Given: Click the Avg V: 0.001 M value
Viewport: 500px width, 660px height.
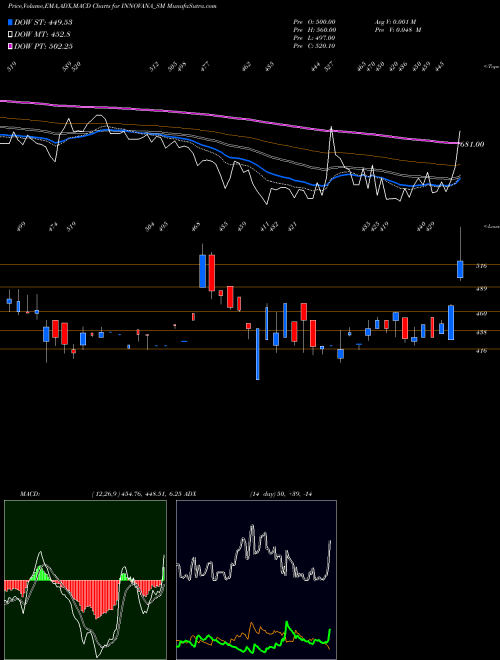Looking at the screenshot, I should pos(395,22).
